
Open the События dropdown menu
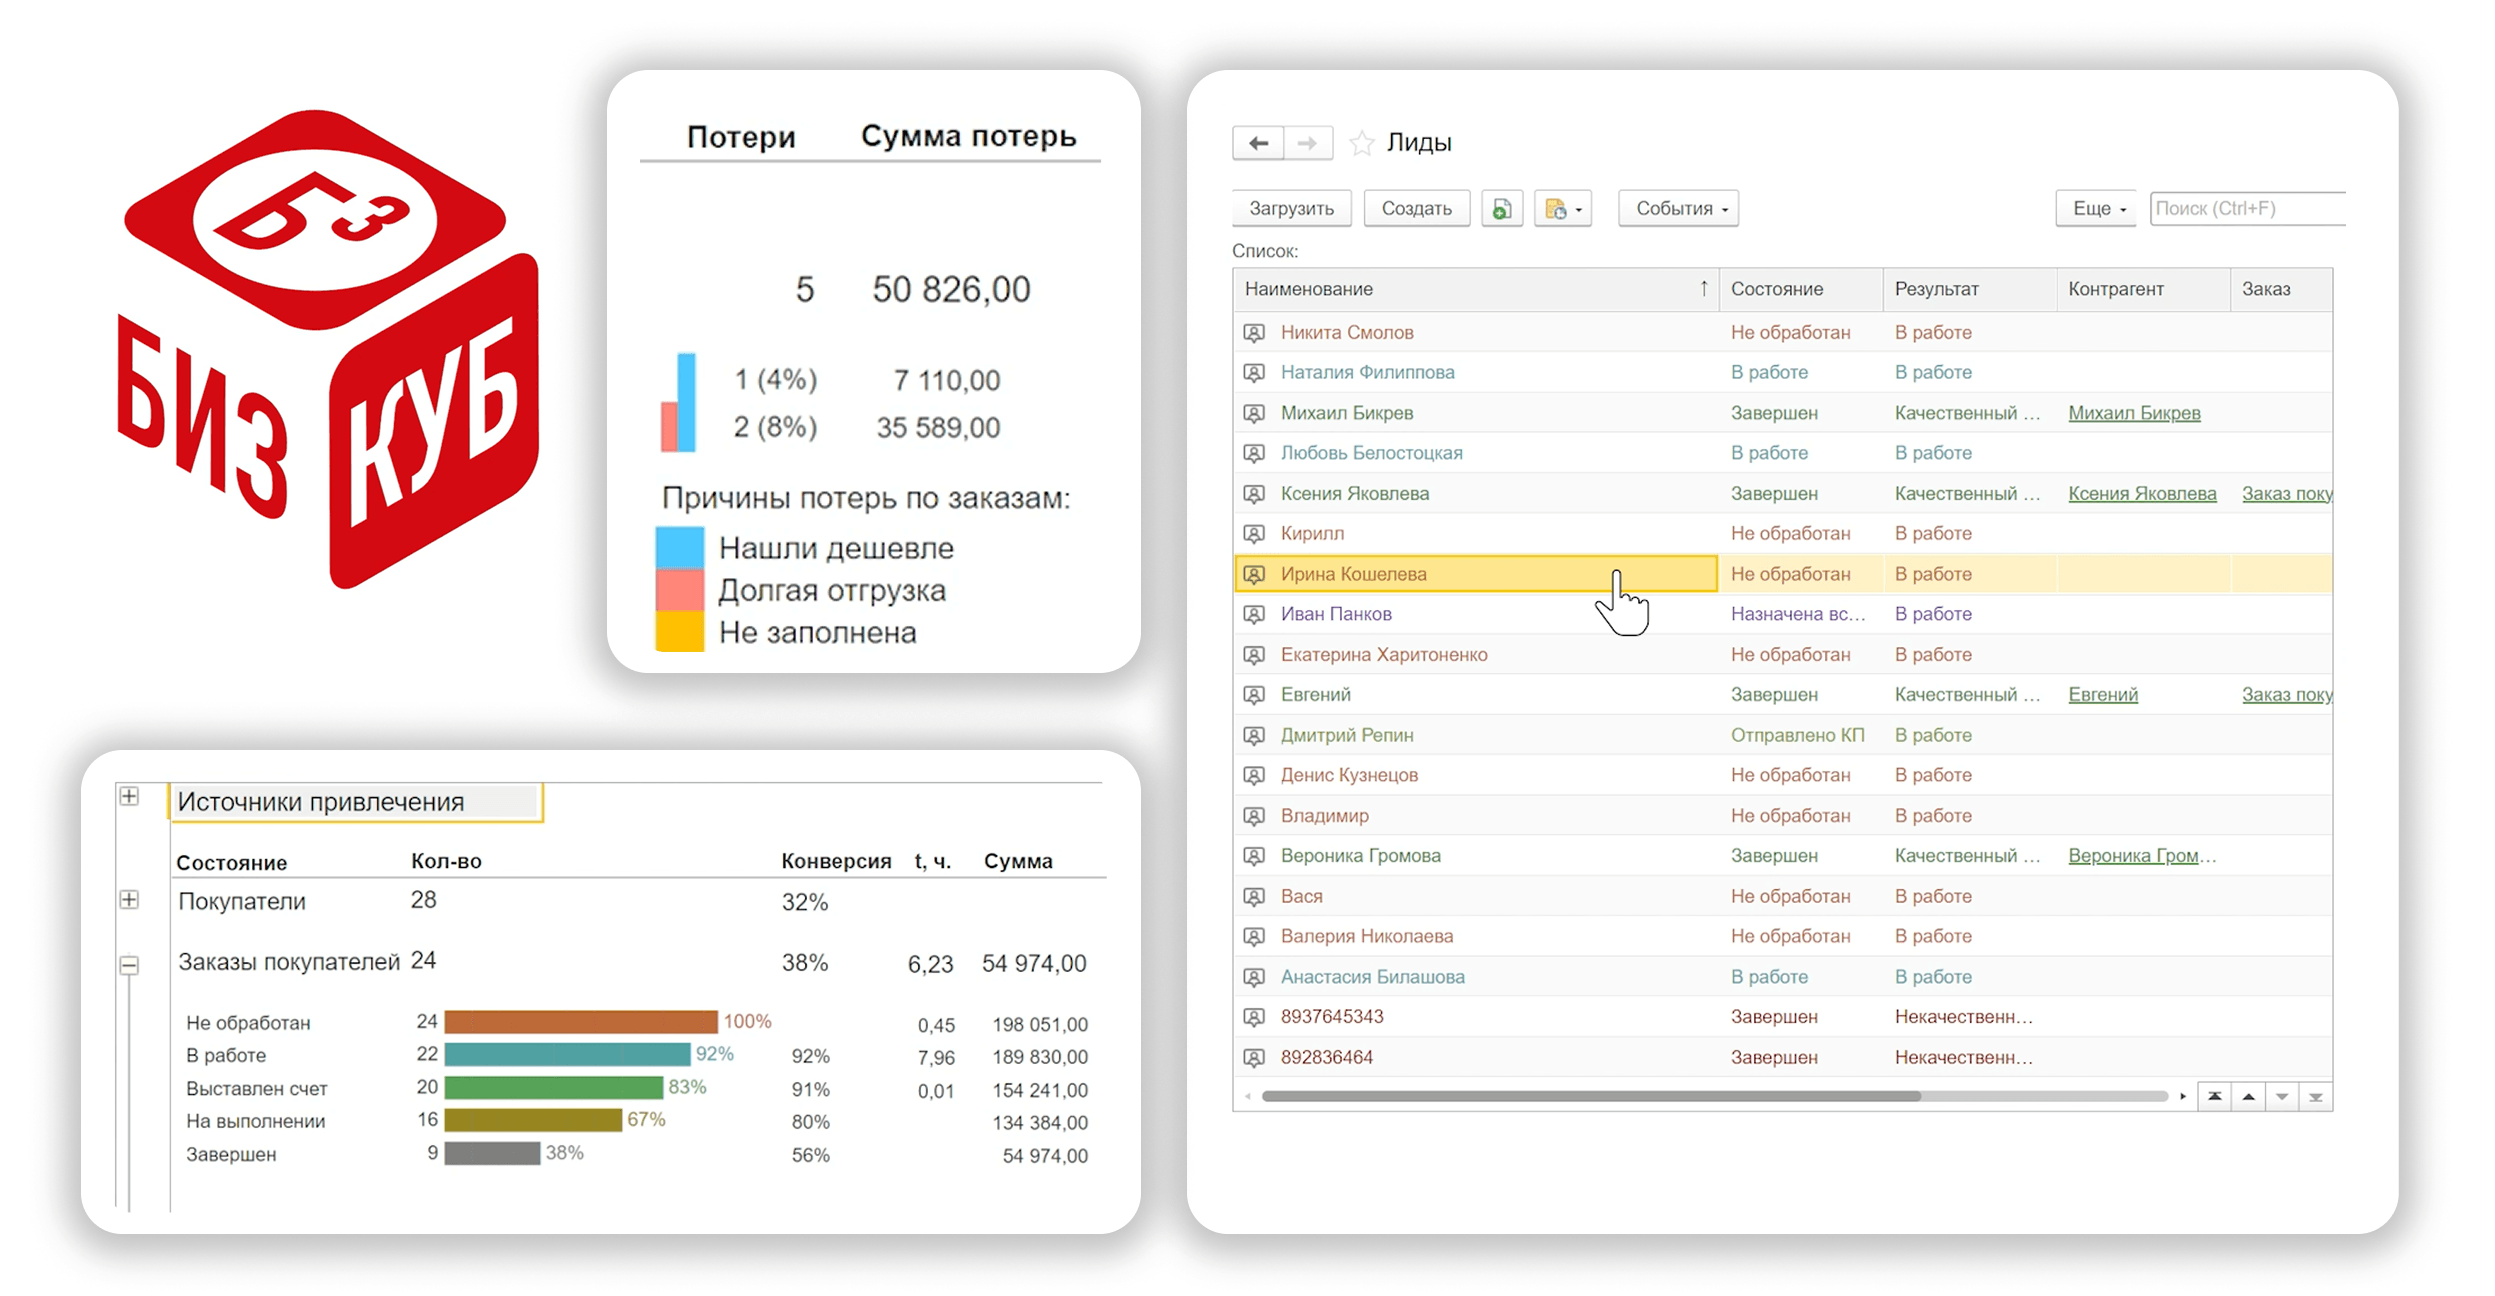tap(1678, 208)
